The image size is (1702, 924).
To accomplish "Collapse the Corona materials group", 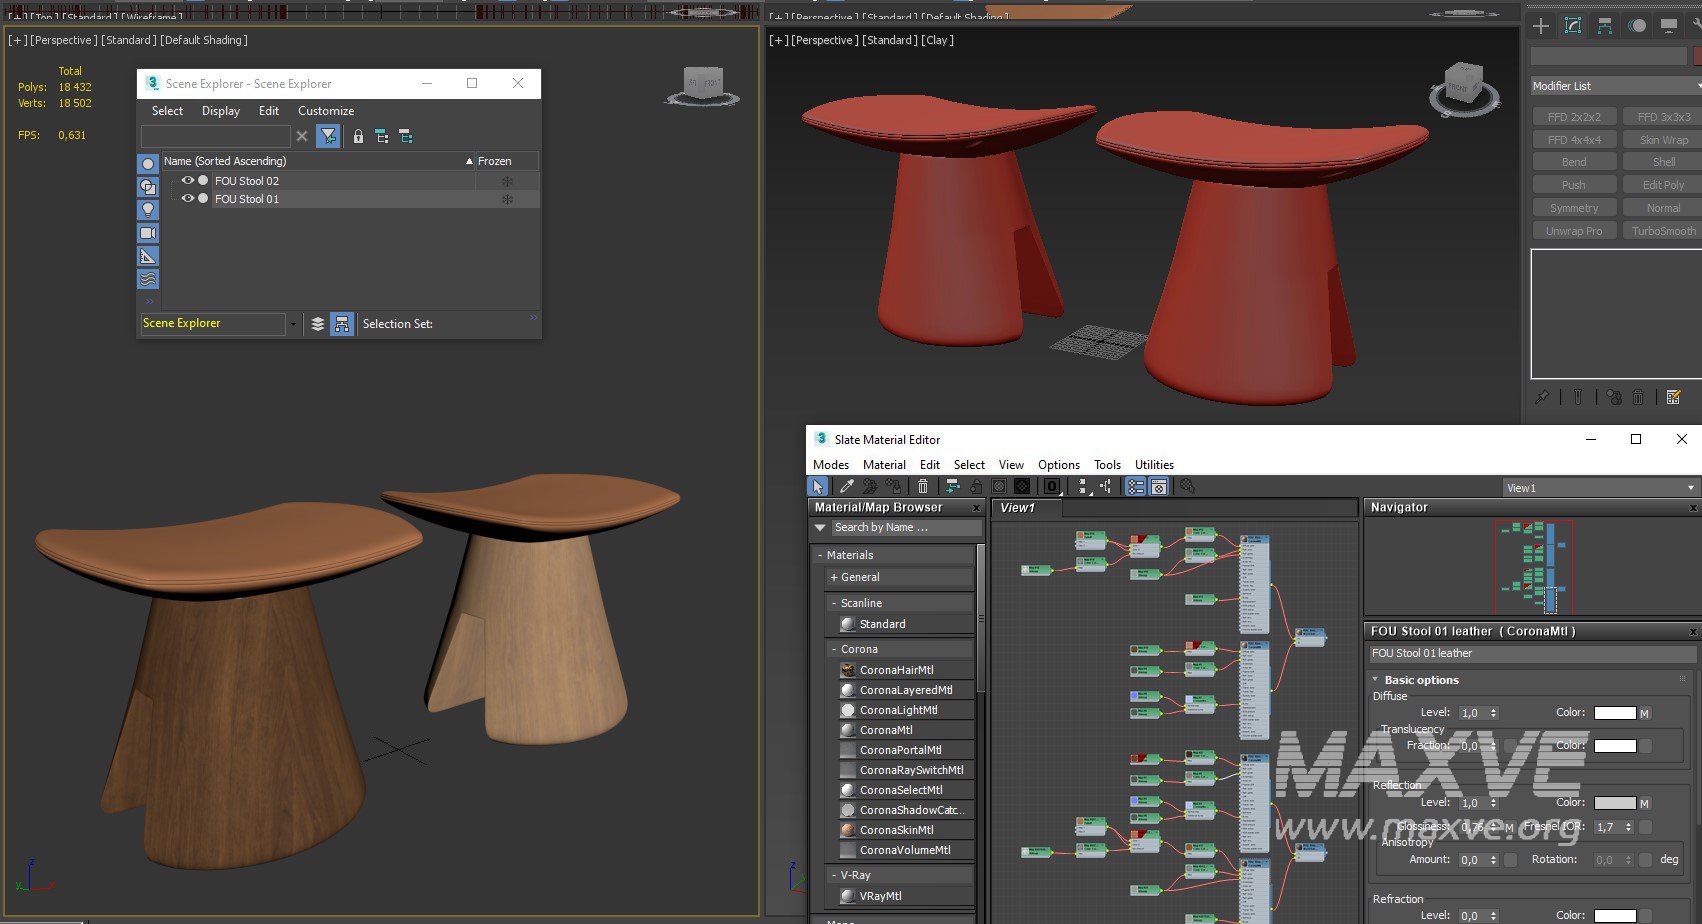I will (834, 649).
